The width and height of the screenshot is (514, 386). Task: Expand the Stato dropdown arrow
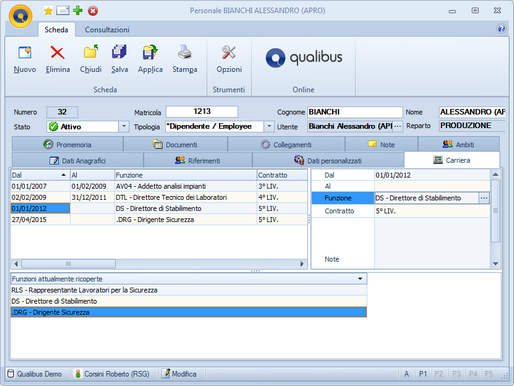[x=124, y=127]
